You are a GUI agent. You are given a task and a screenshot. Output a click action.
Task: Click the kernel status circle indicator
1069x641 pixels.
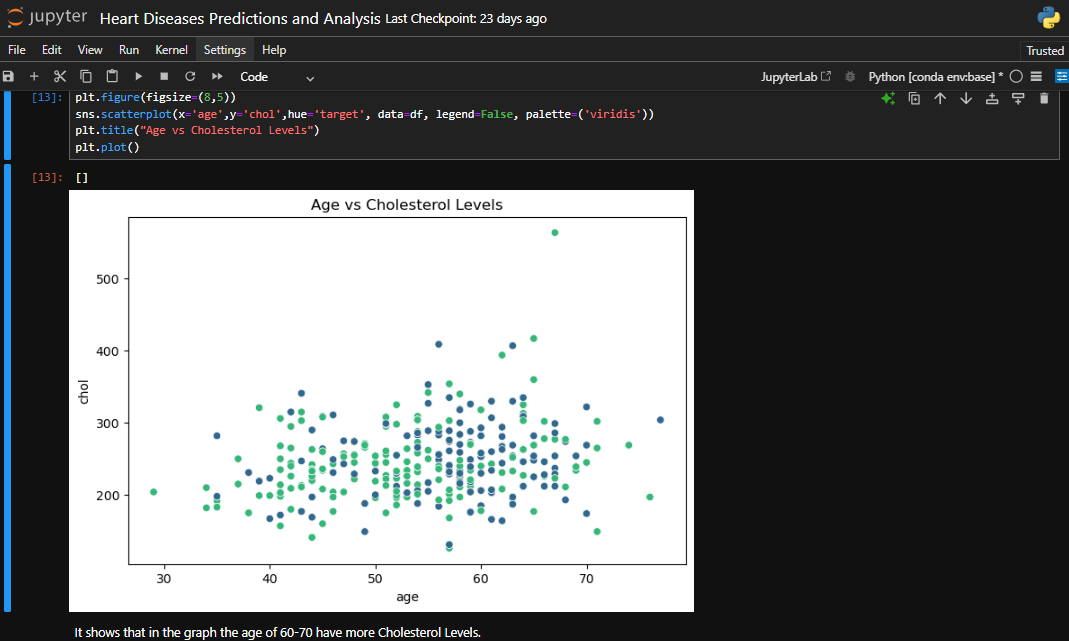[x=1016, y=76]
